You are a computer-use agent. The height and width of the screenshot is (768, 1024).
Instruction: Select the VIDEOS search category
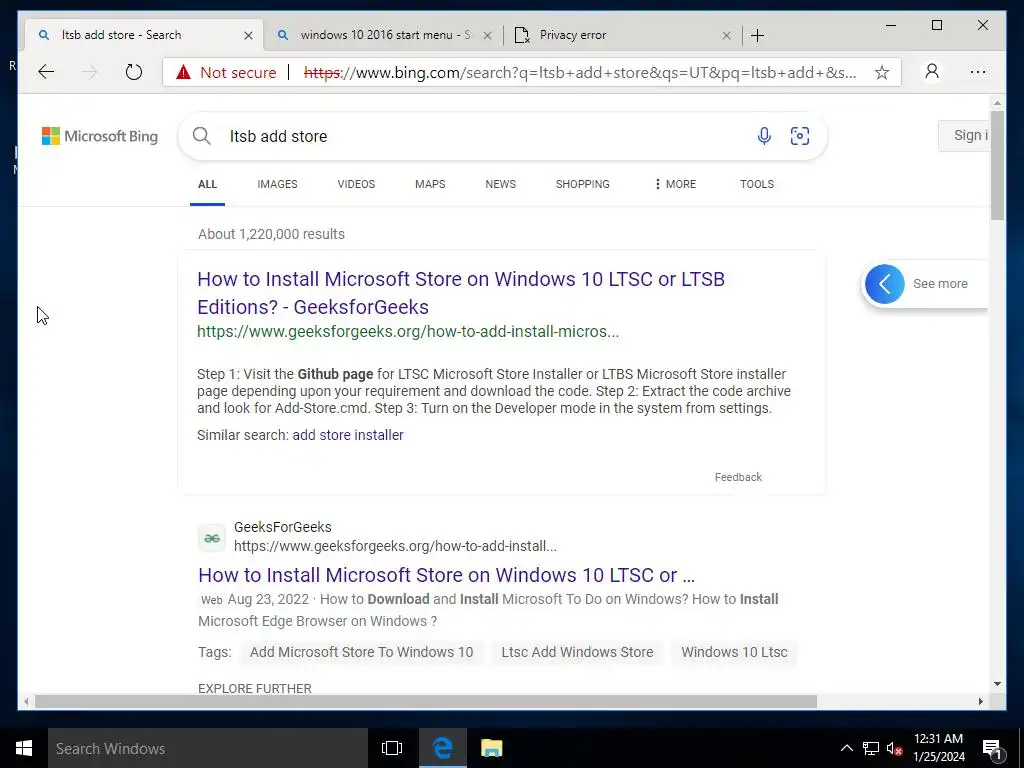coord(356,184)
